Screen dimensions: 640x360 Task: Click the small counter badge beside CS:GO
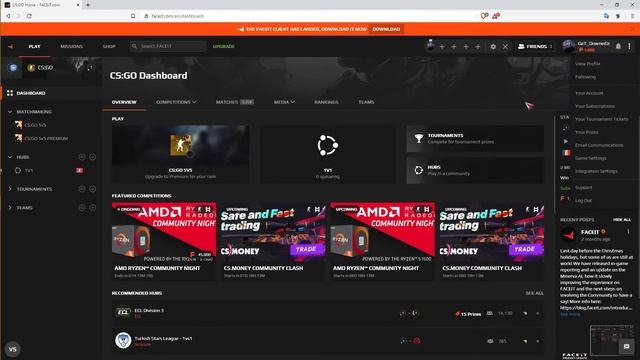(90, 68)
